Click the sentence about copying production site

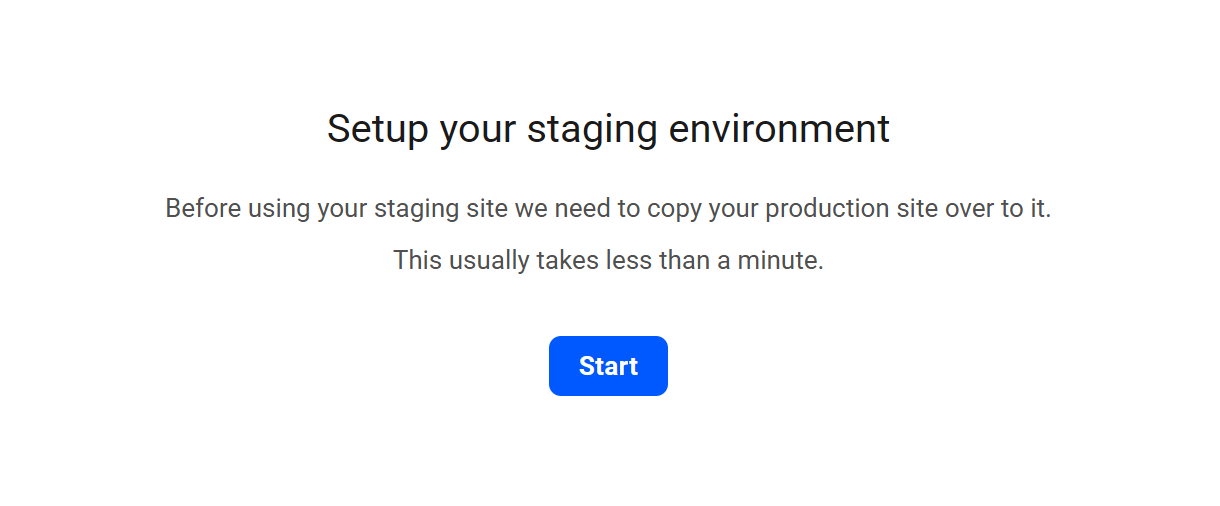click(608, 209)
